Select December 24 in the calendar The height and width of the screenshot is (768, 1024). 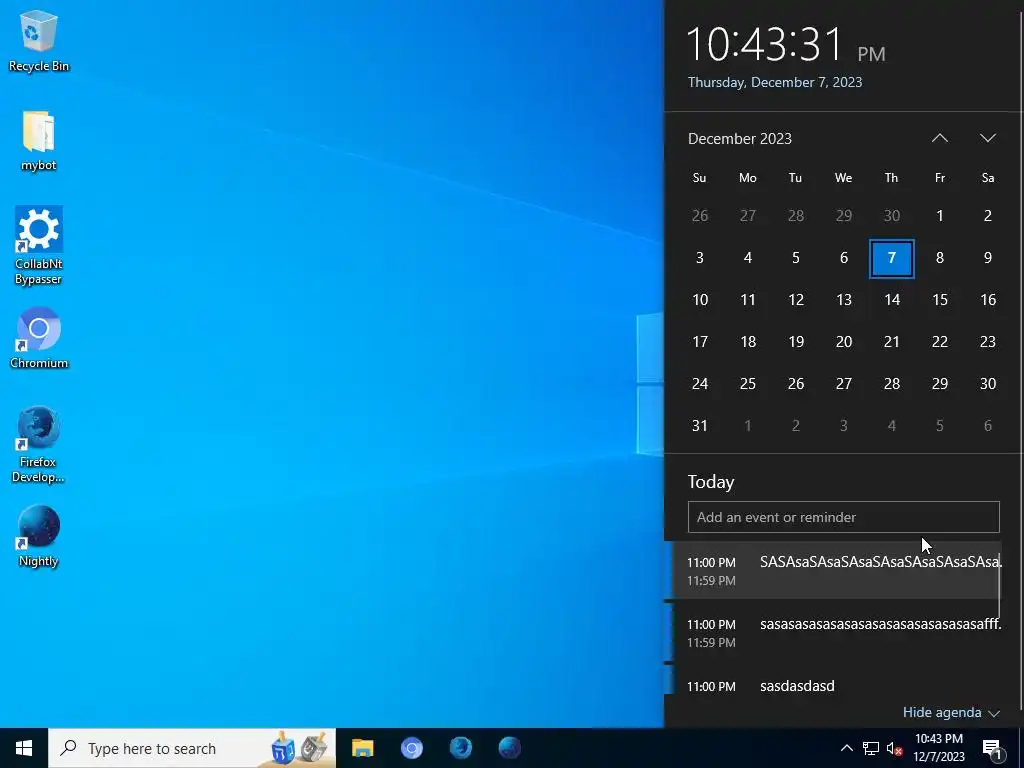pyautogui.click(x=699, y=383)
